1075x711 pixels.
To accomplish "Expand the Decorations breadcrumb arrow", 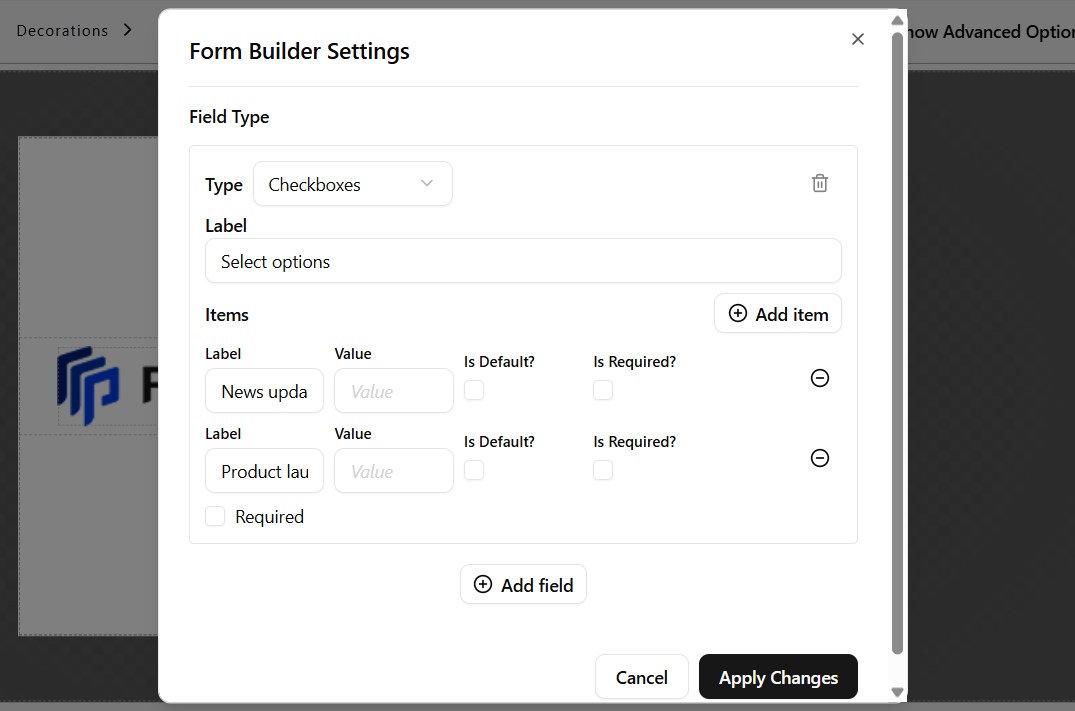I will (128, 30).
